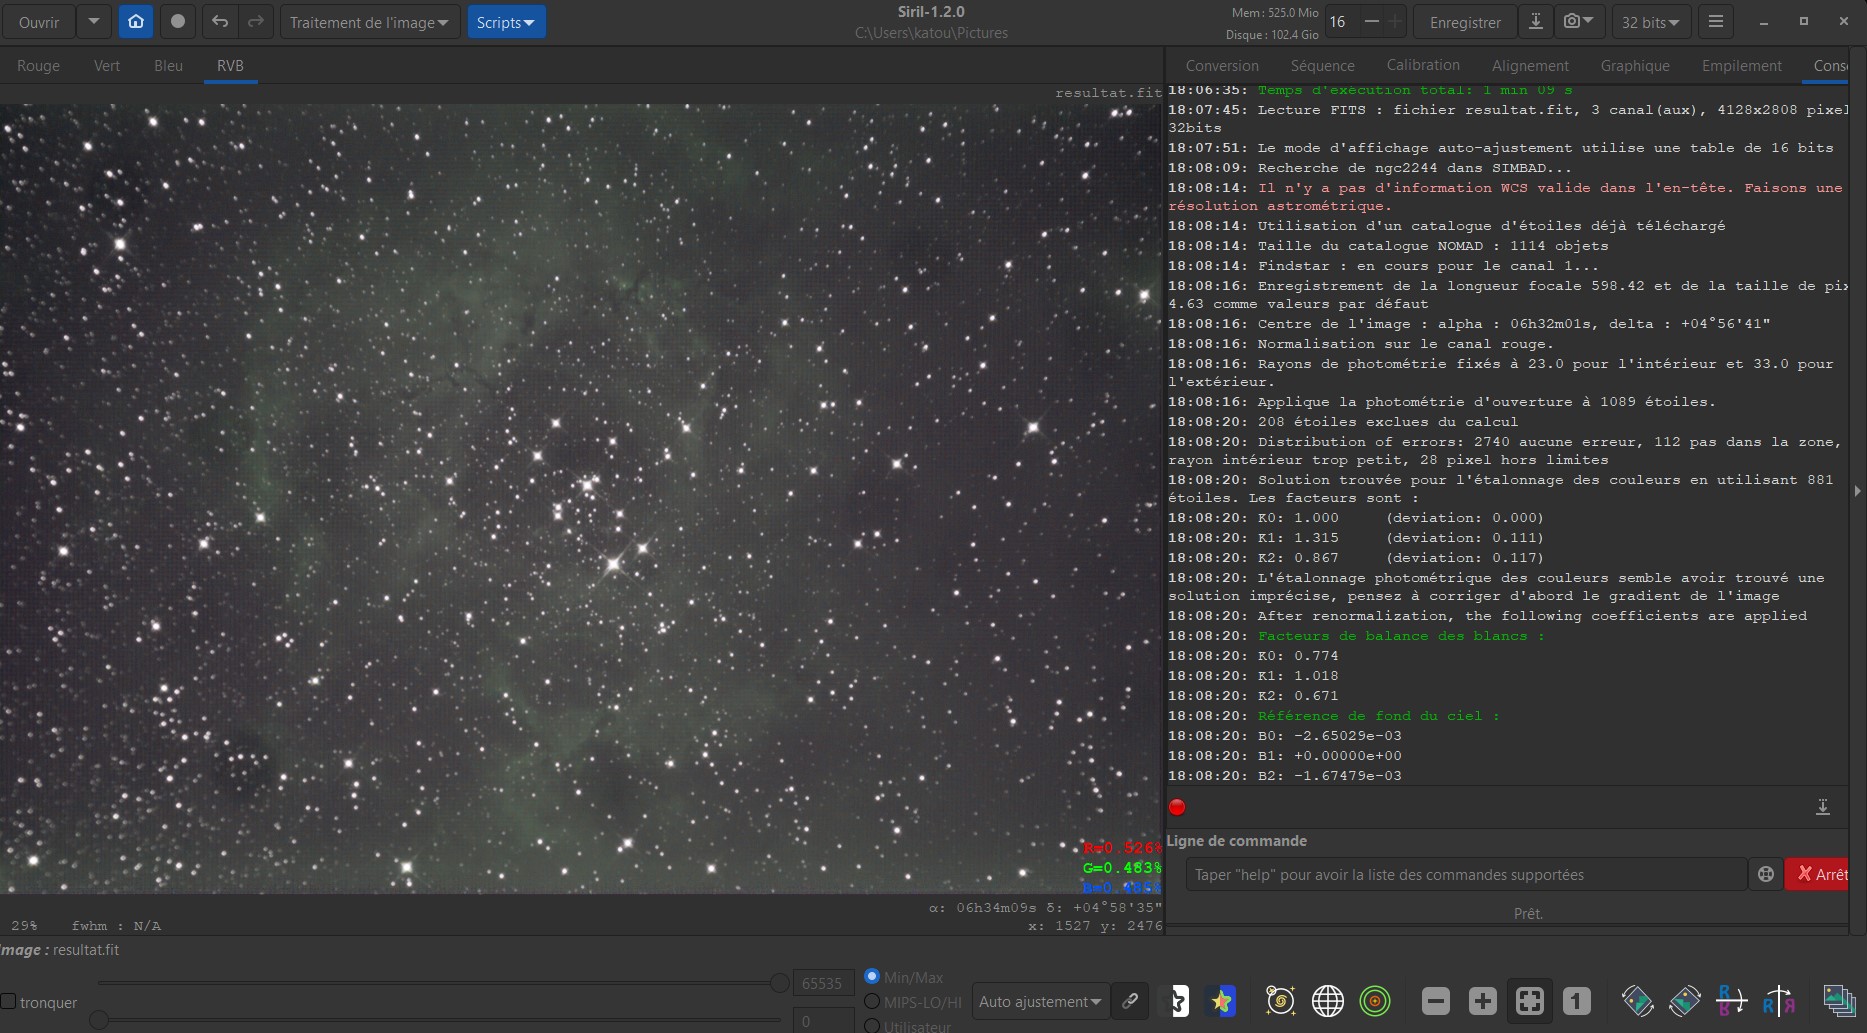1867x1033 pixels.
Task: Show the celestial grid with the globe icon
Action: (x=1327, y=1001)
